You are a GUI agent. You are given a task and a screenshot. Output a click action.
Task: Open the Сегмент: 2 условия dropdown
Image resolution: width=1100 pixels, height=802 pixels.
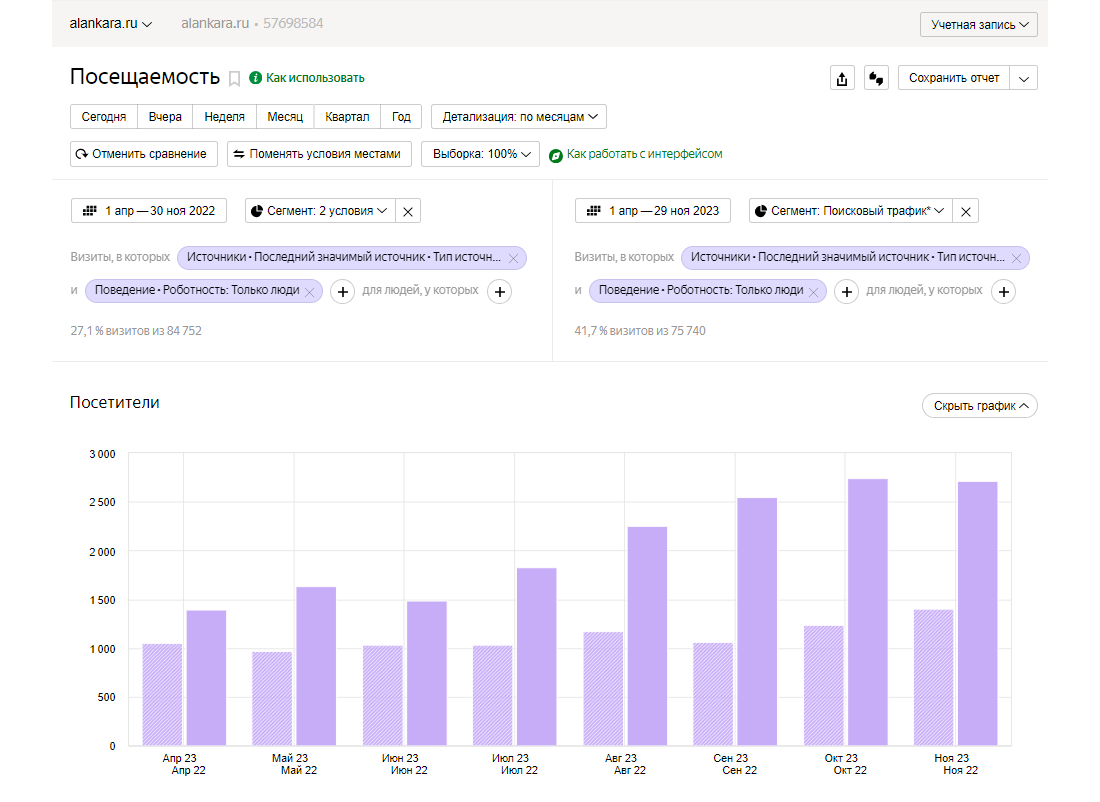[320, 210]
